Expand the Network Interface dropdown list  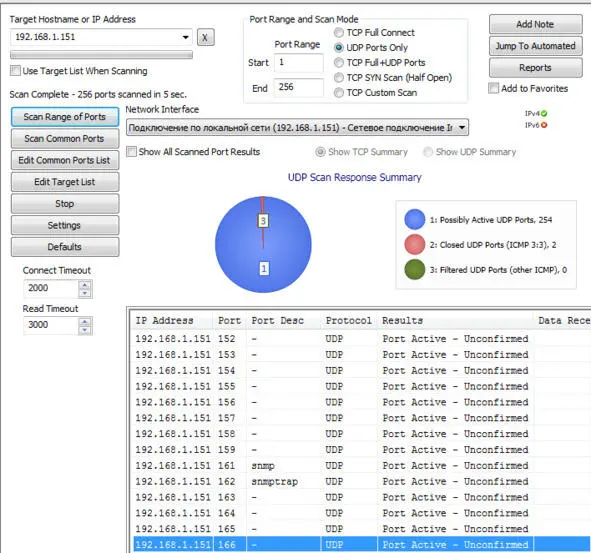462,127
